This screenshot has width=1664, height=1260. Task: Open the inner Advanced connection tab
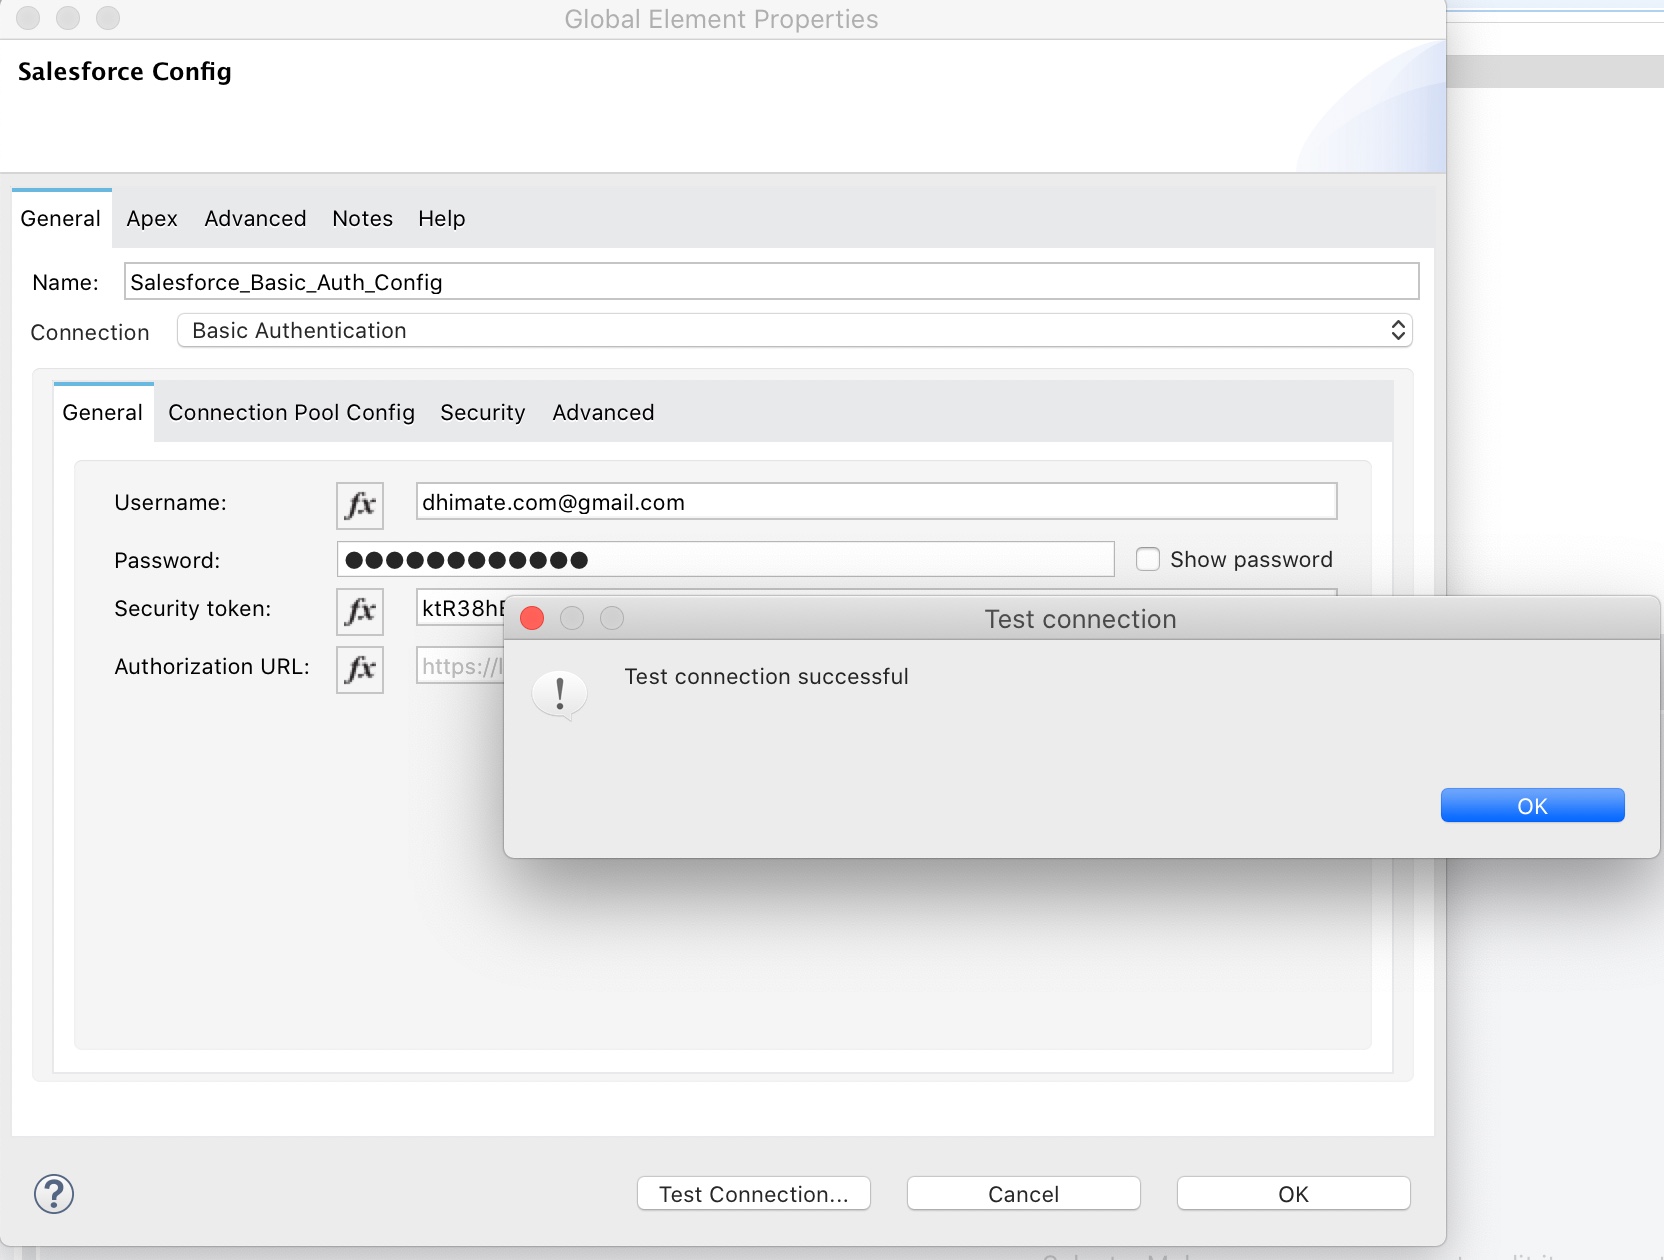coord(603,413)
